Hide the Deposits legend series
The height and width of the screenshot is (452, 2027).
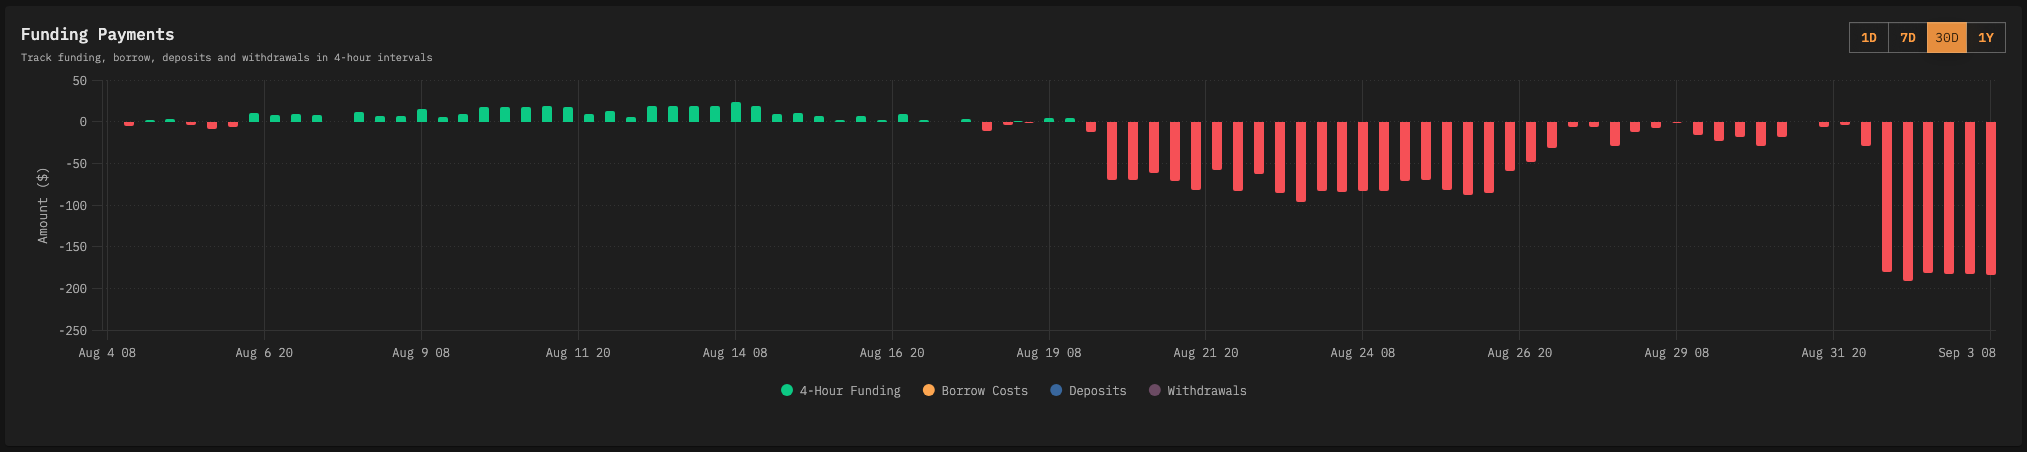coord(1097,391)
